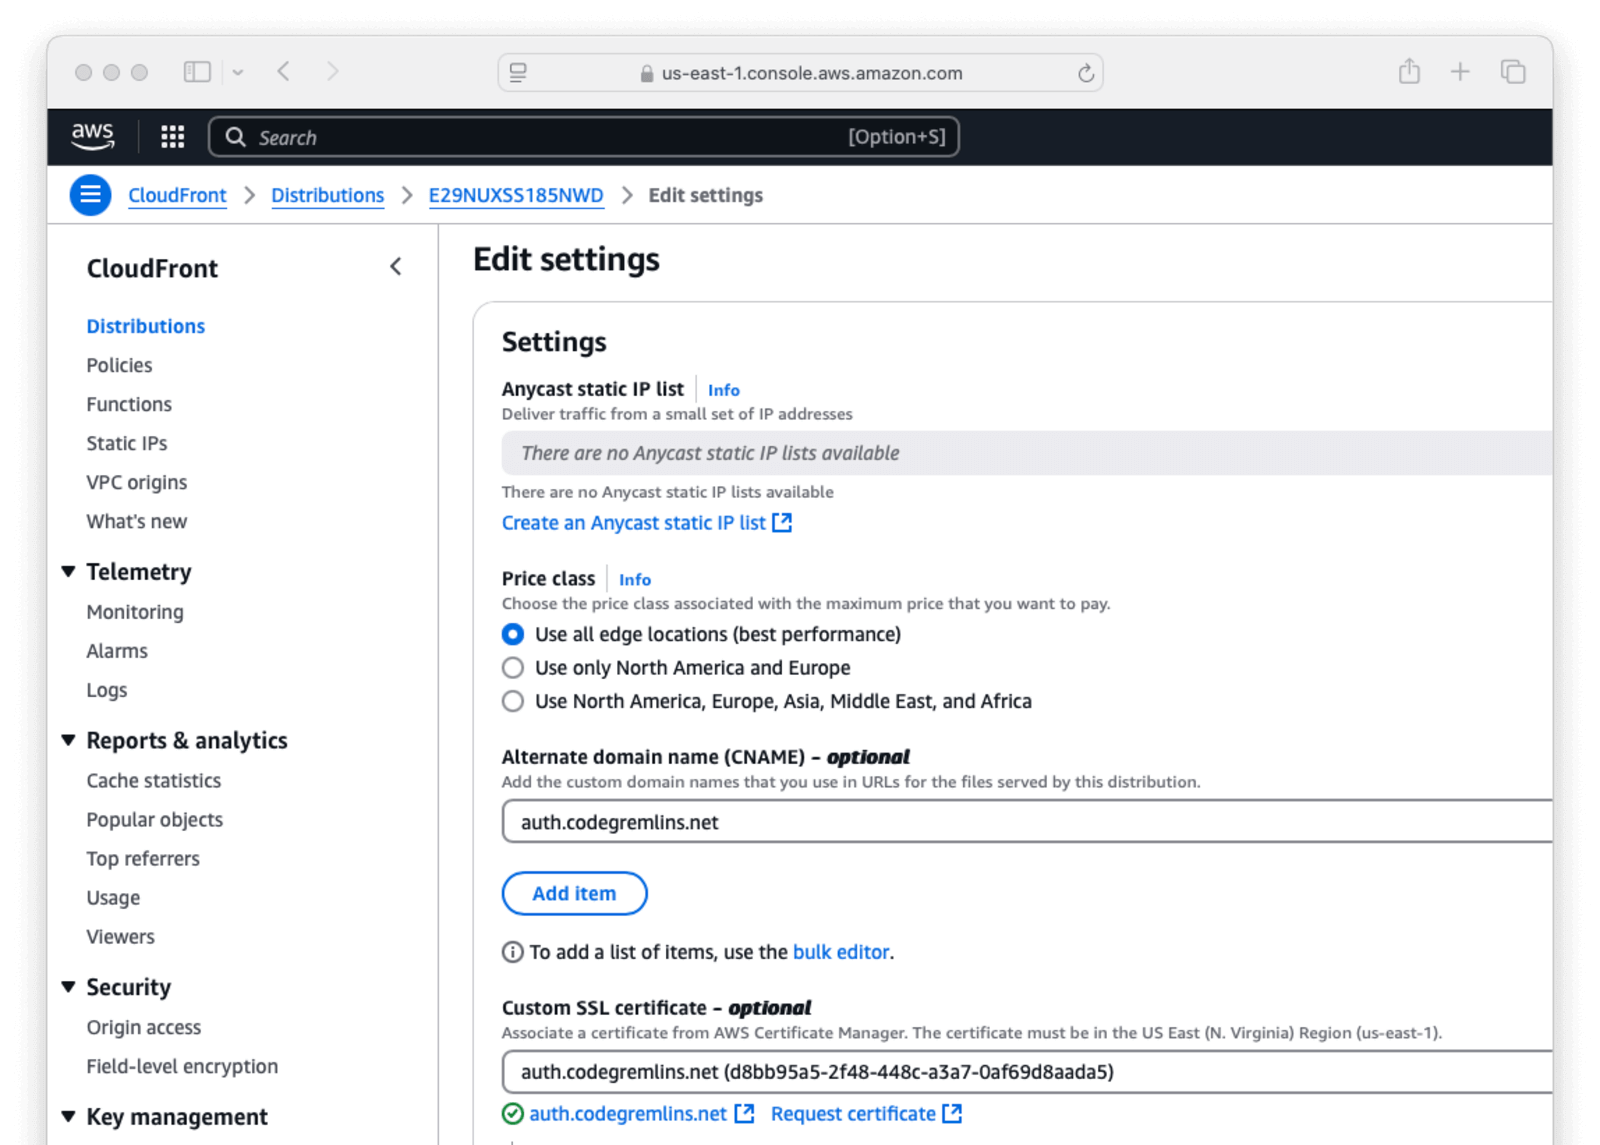The image size is (1600, 1145).
Task: Click the Add item button
Action: click(574, 893)
